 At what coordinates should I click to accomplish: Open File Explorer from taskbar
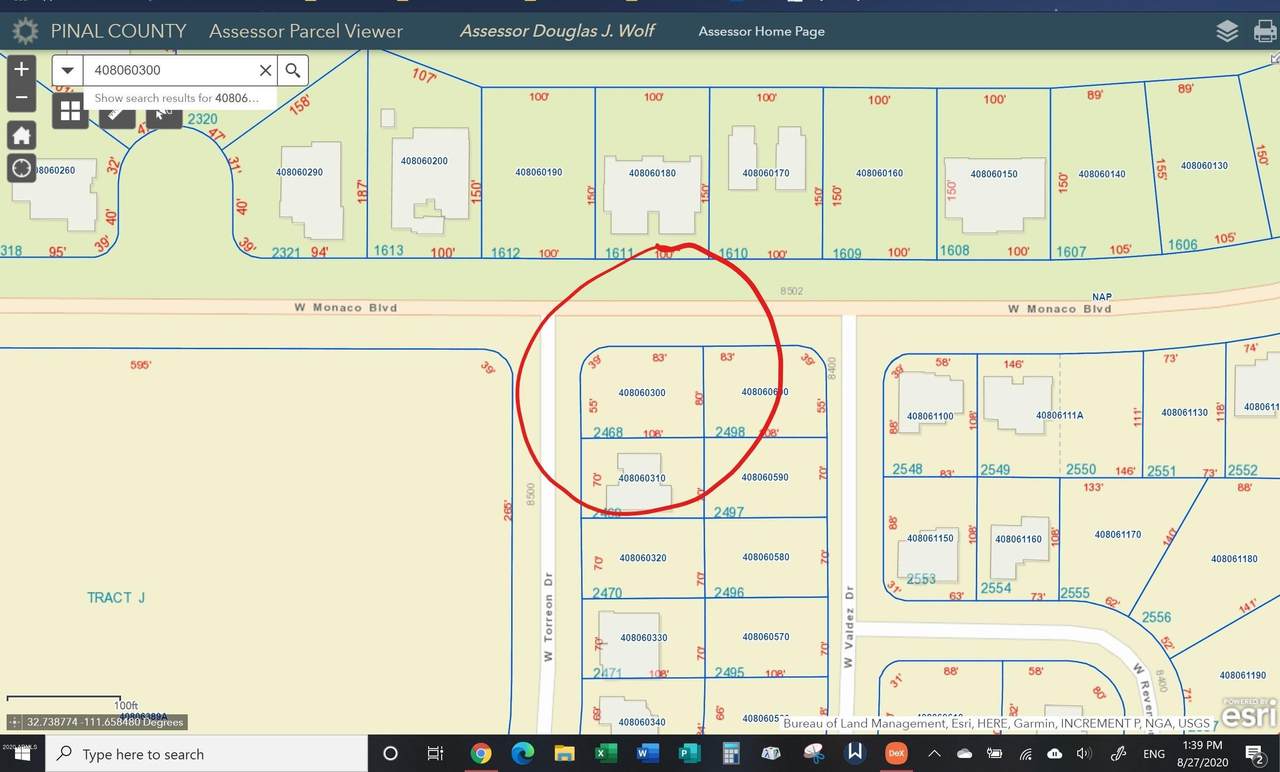564,754
